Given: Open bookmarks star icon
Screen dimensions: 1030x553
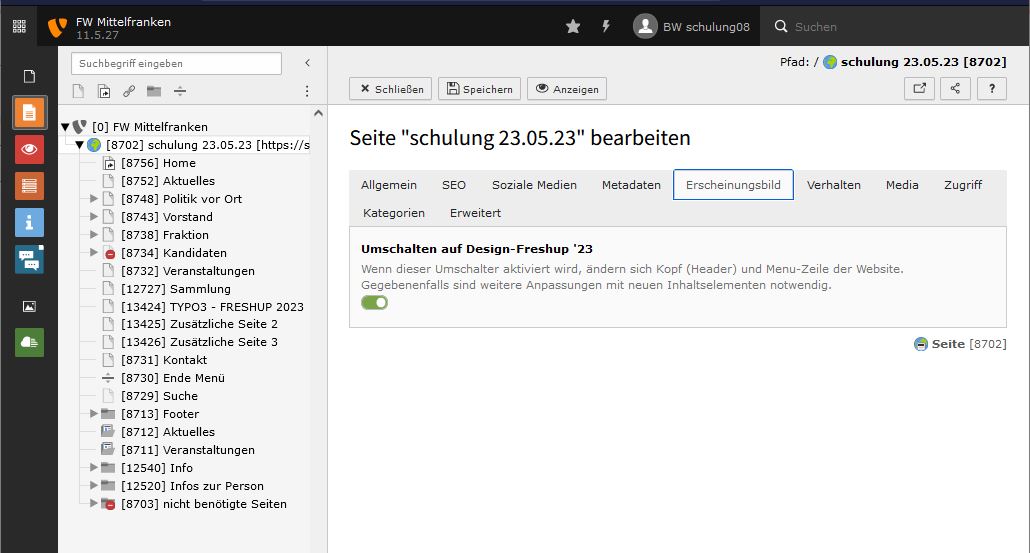Looking at the screenshot, I should 573,26.
